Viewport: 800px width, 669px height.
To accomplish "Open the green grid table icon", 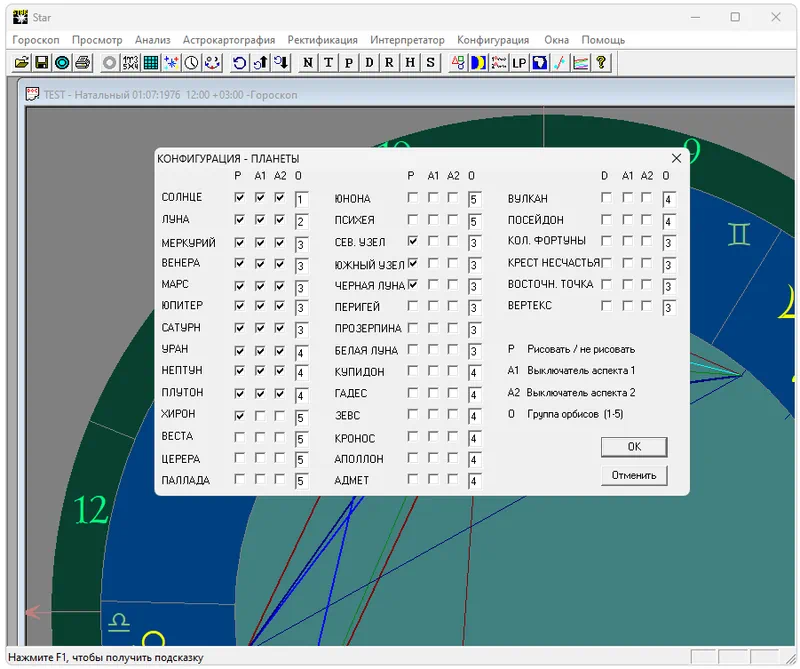I will [x=151, y=63].
